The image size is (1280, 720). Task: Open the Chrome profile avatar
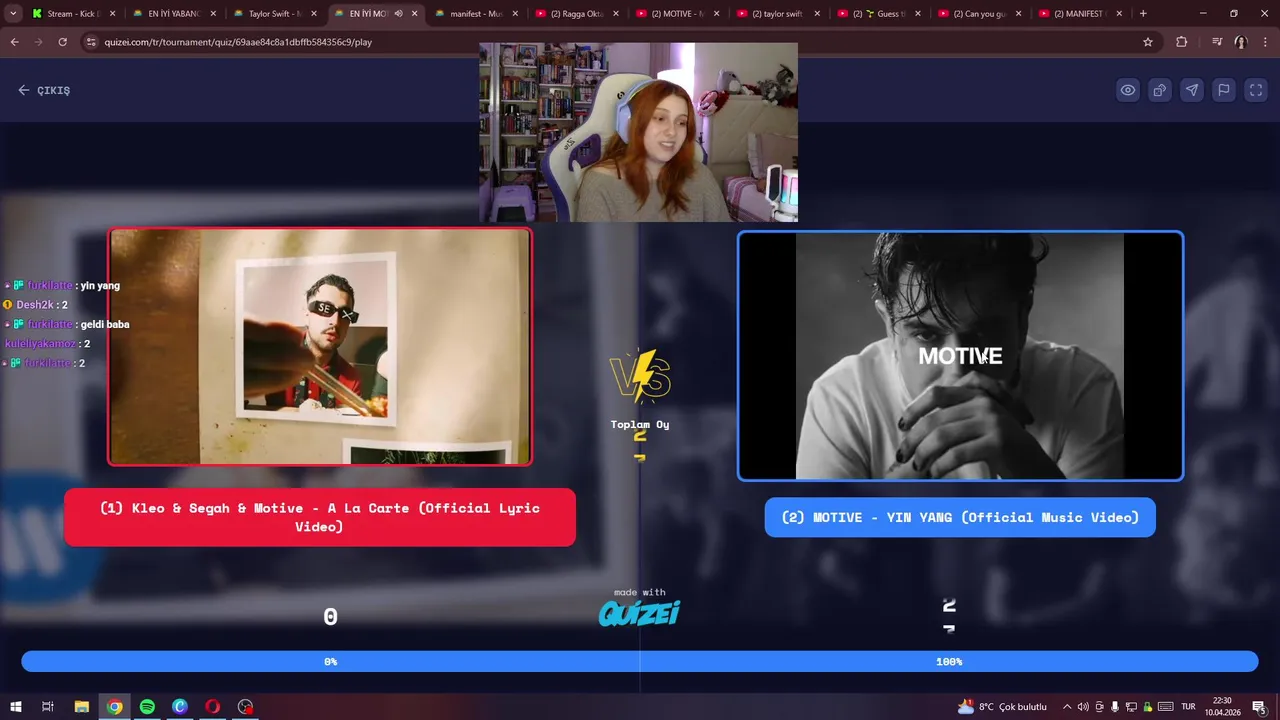[1241, 42]
